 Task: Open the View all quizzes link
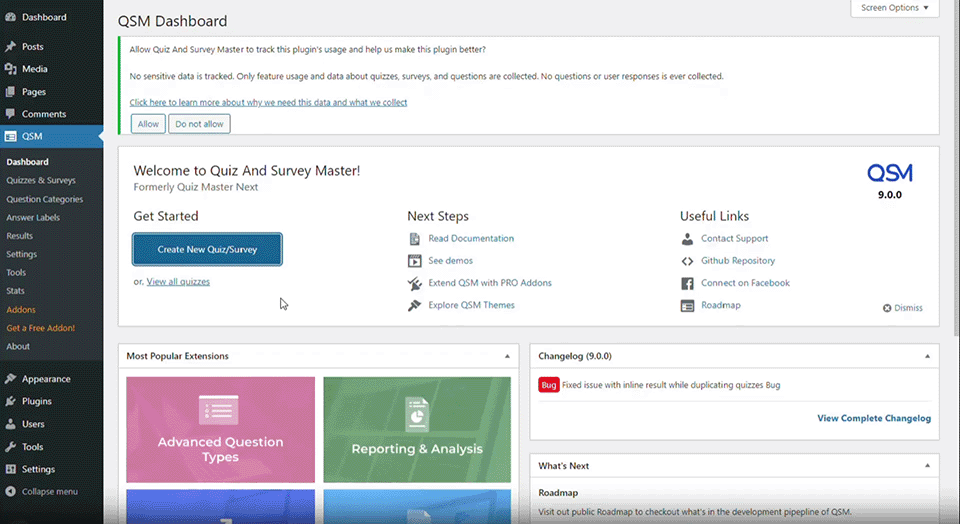[178, 282]
